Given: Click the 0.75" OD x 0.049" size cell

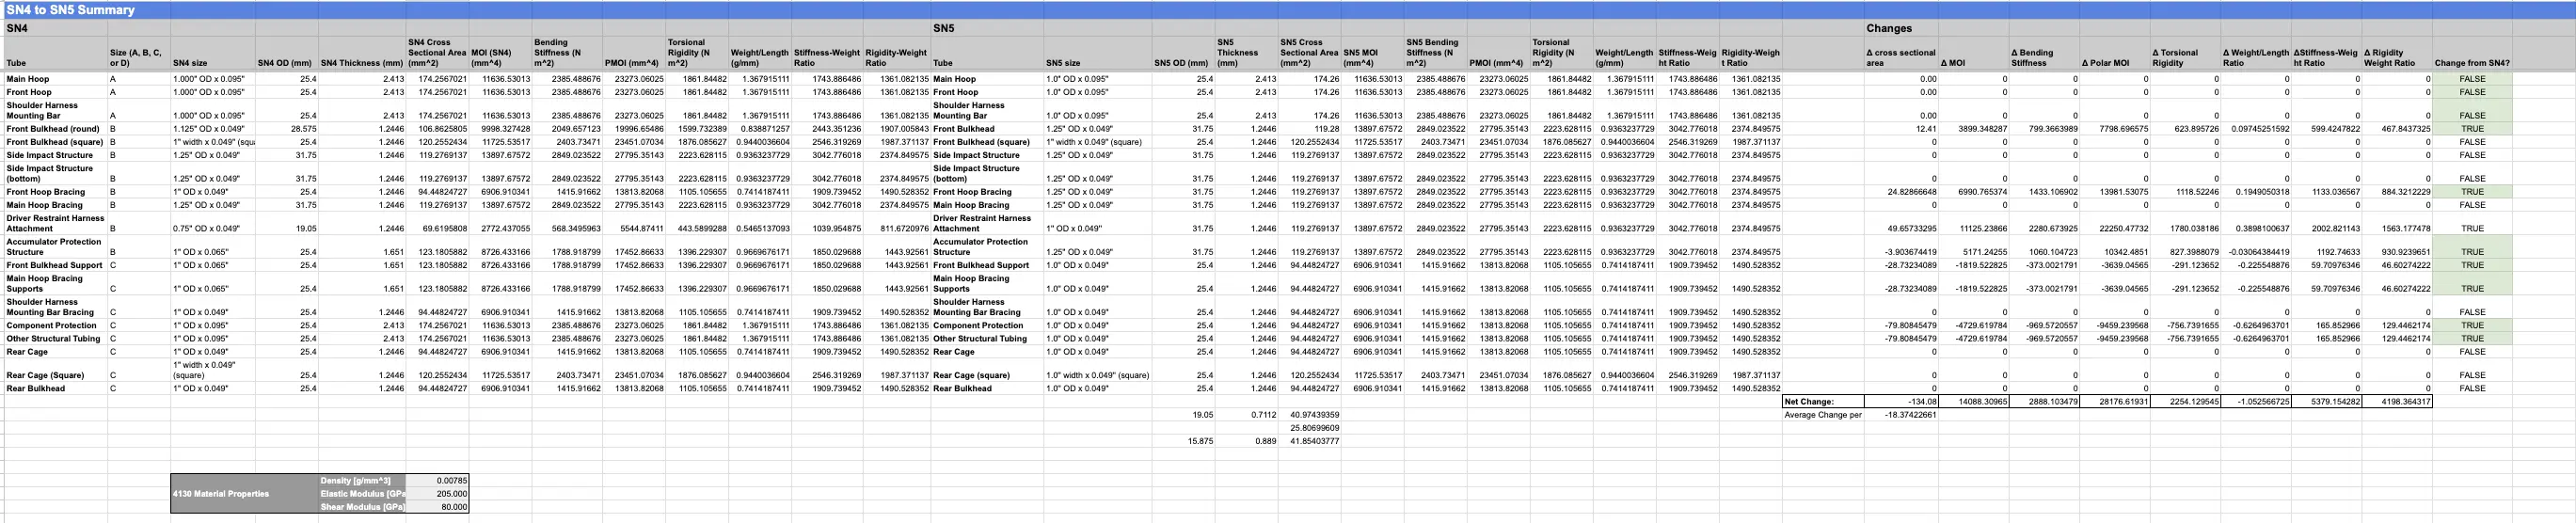Looking at the screenshot, I should [x=206, y=228].
